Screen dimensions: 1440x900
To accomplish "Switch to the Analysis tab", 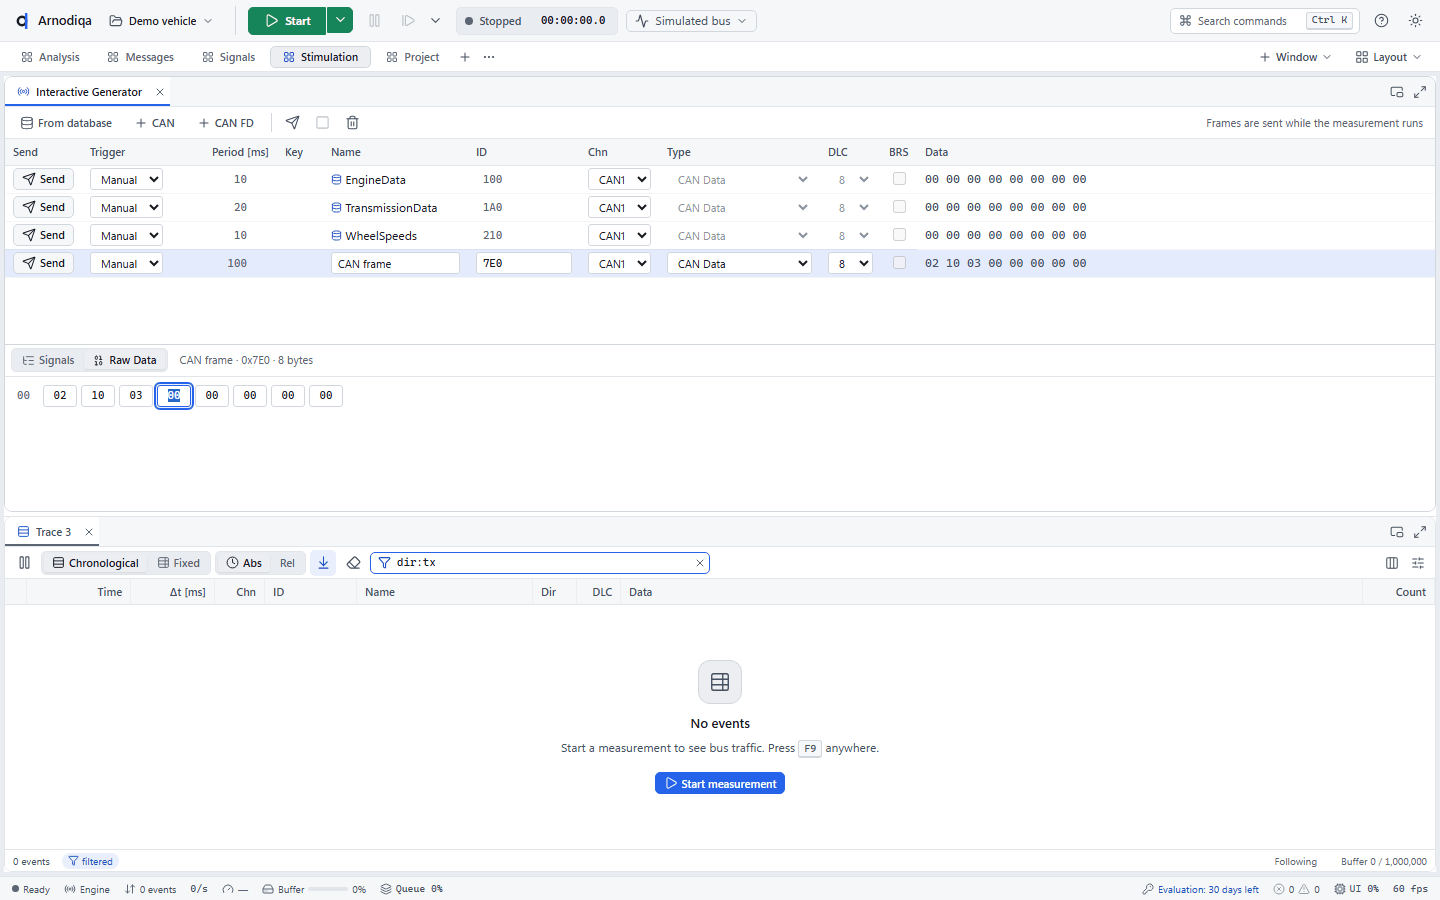I will [x=50, y=57].
